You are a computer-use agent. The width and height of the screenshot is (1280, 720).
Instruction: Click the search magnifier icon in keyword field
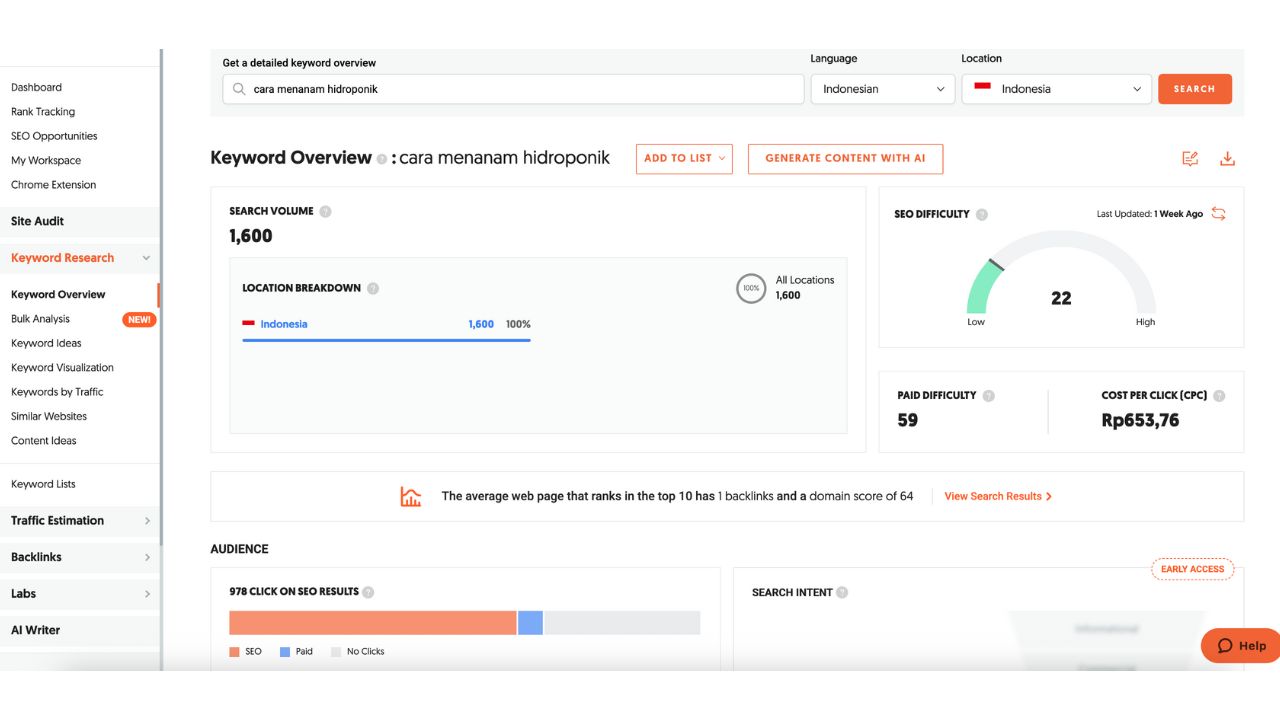pyautogui.click(x=239, y=89)
